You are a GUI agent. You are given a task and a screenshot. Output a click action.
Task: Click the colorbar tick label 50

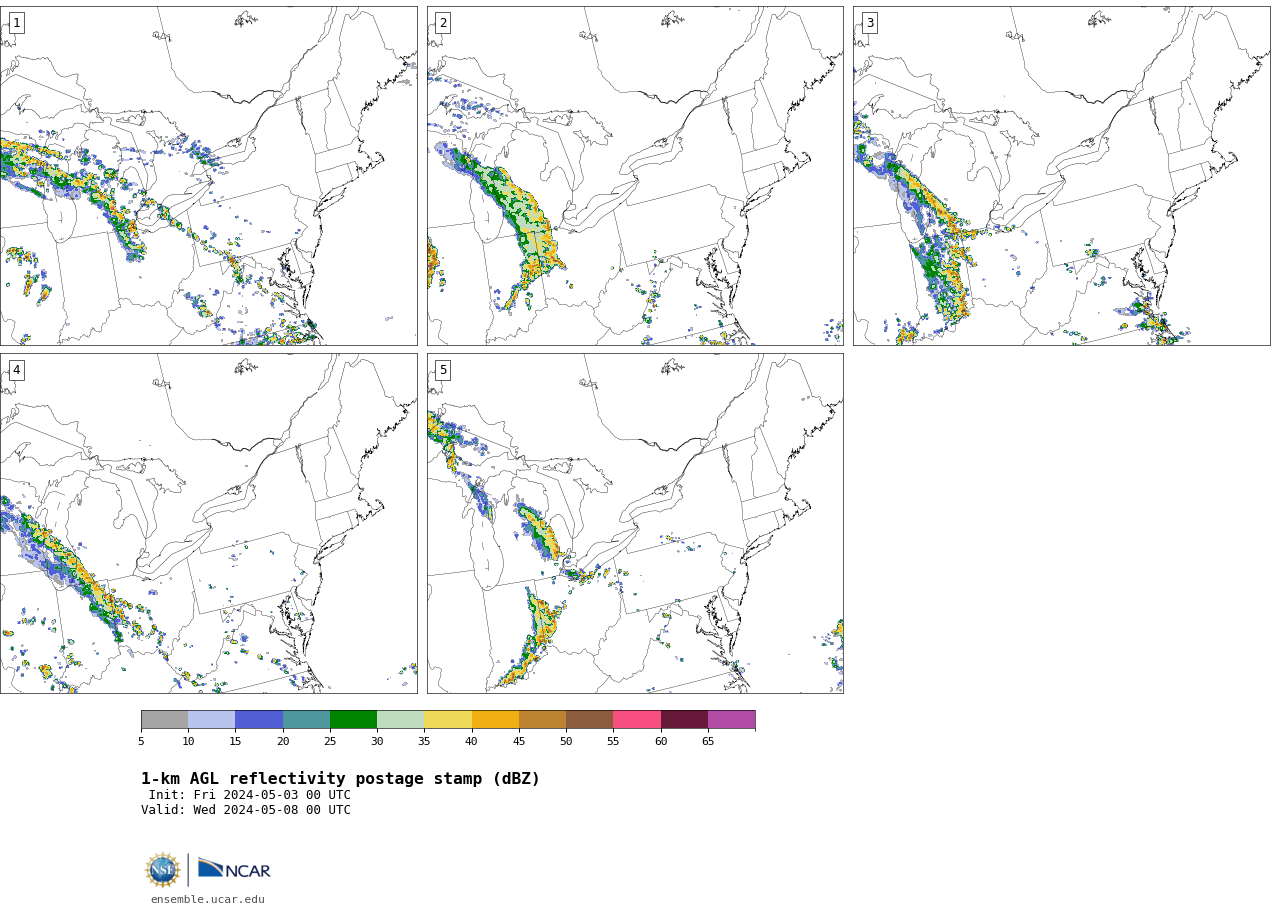pos(566,741)
